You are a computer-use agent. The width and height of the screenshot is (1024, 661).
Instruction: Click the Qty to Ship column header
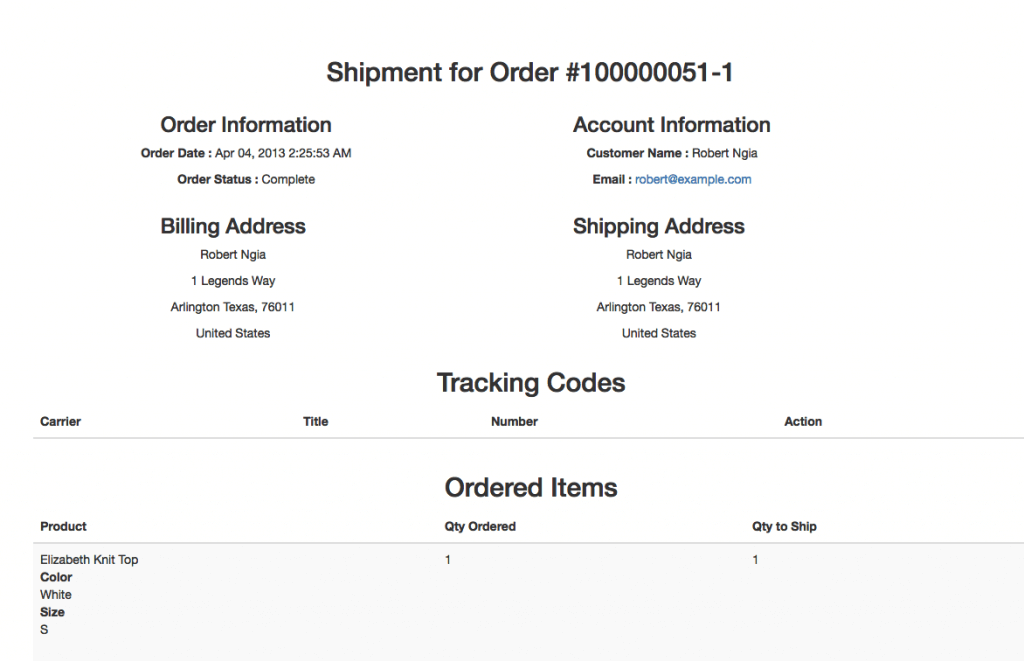(x=784, y=527)
